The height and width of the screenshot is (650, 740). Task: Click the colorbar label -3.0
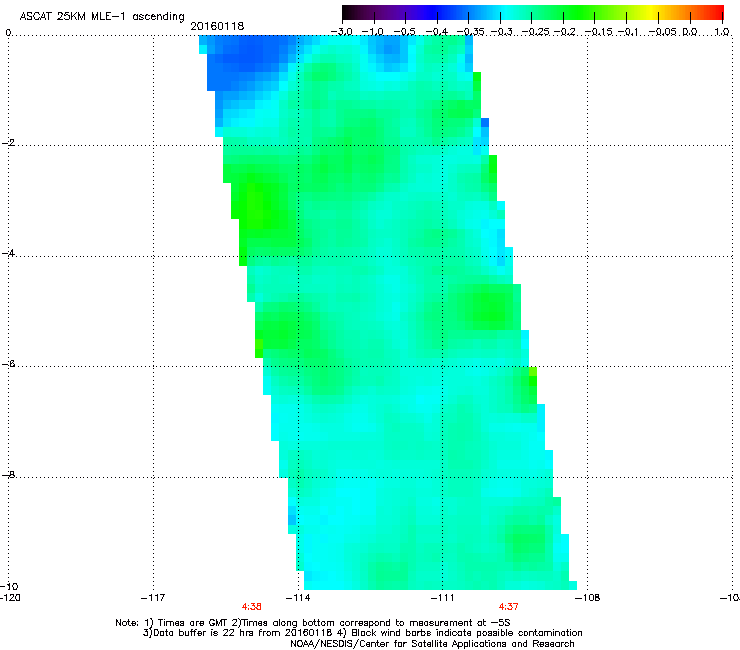(x=341, y=32)
